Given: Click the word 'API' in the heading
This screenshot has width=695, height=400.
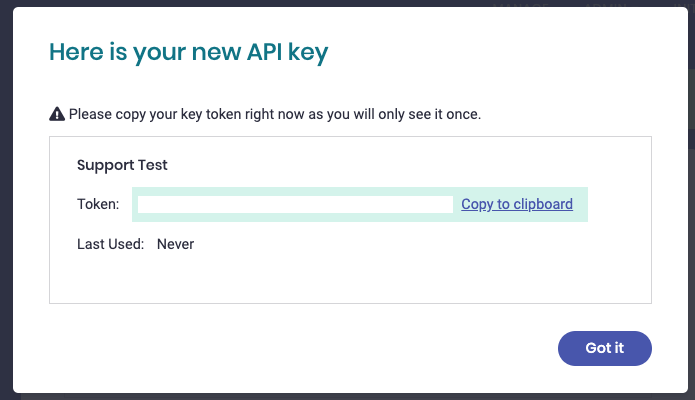Looking at the screenshot, I should click(x=264, y=52).
